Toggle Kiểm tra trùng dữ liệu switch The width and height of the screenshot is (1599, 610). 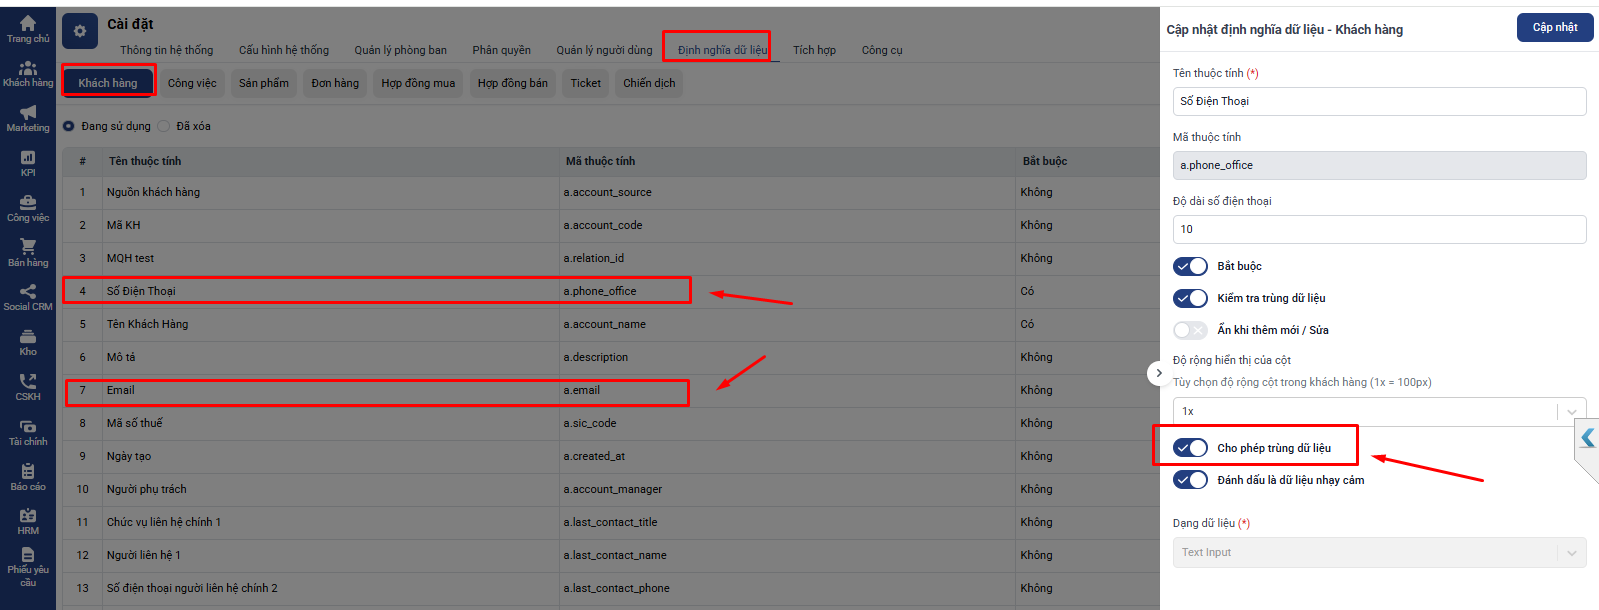point(1190,298)
